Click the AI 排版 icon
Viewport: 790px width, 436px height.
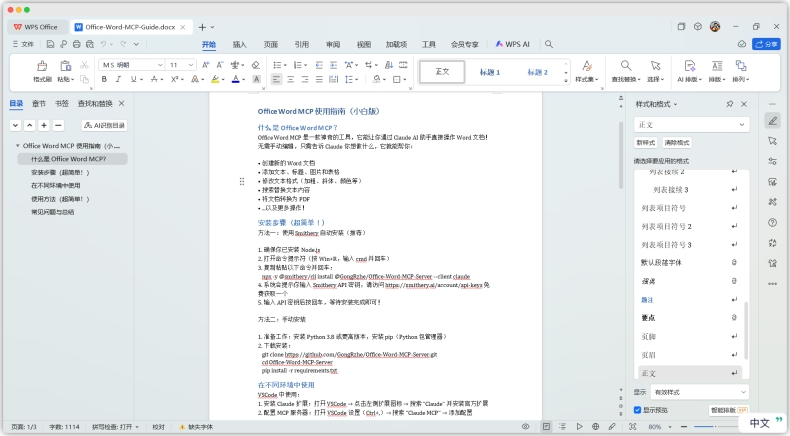click(x=690, y=66)
